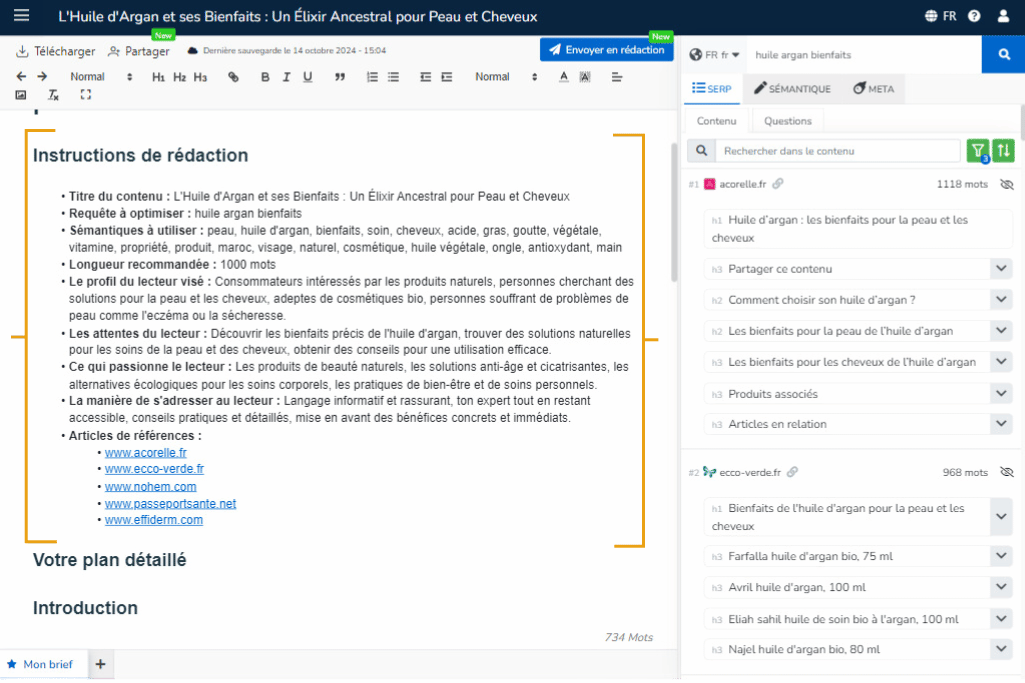Toggle underline formatting

pyautogui.click(x=308, y=77)
